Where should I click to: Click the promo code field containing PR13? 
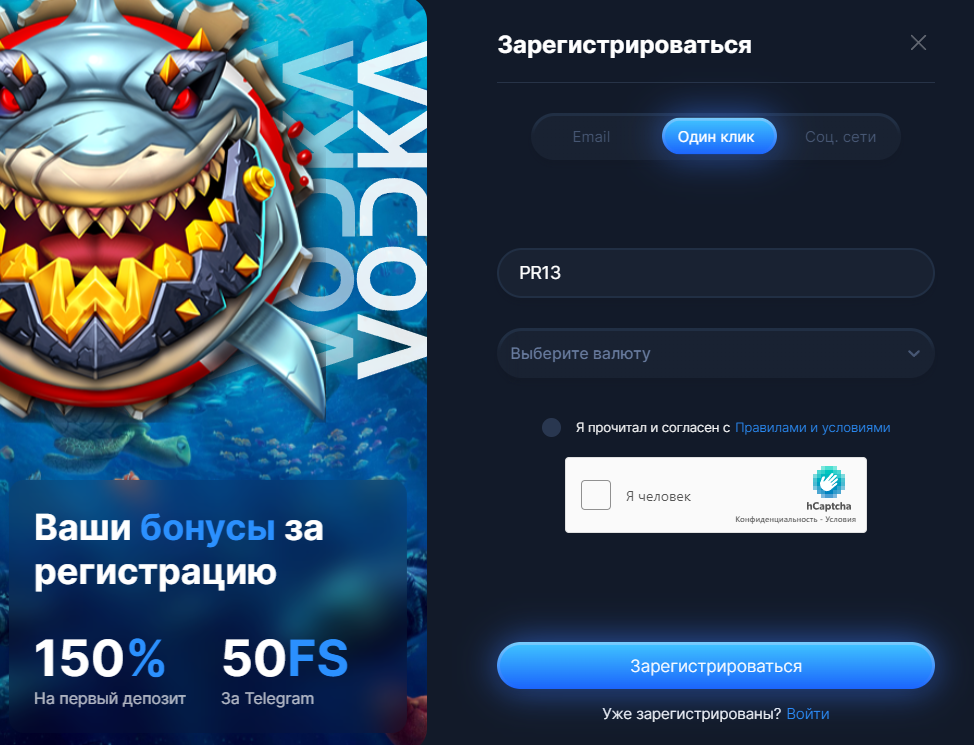click(716, 273)
